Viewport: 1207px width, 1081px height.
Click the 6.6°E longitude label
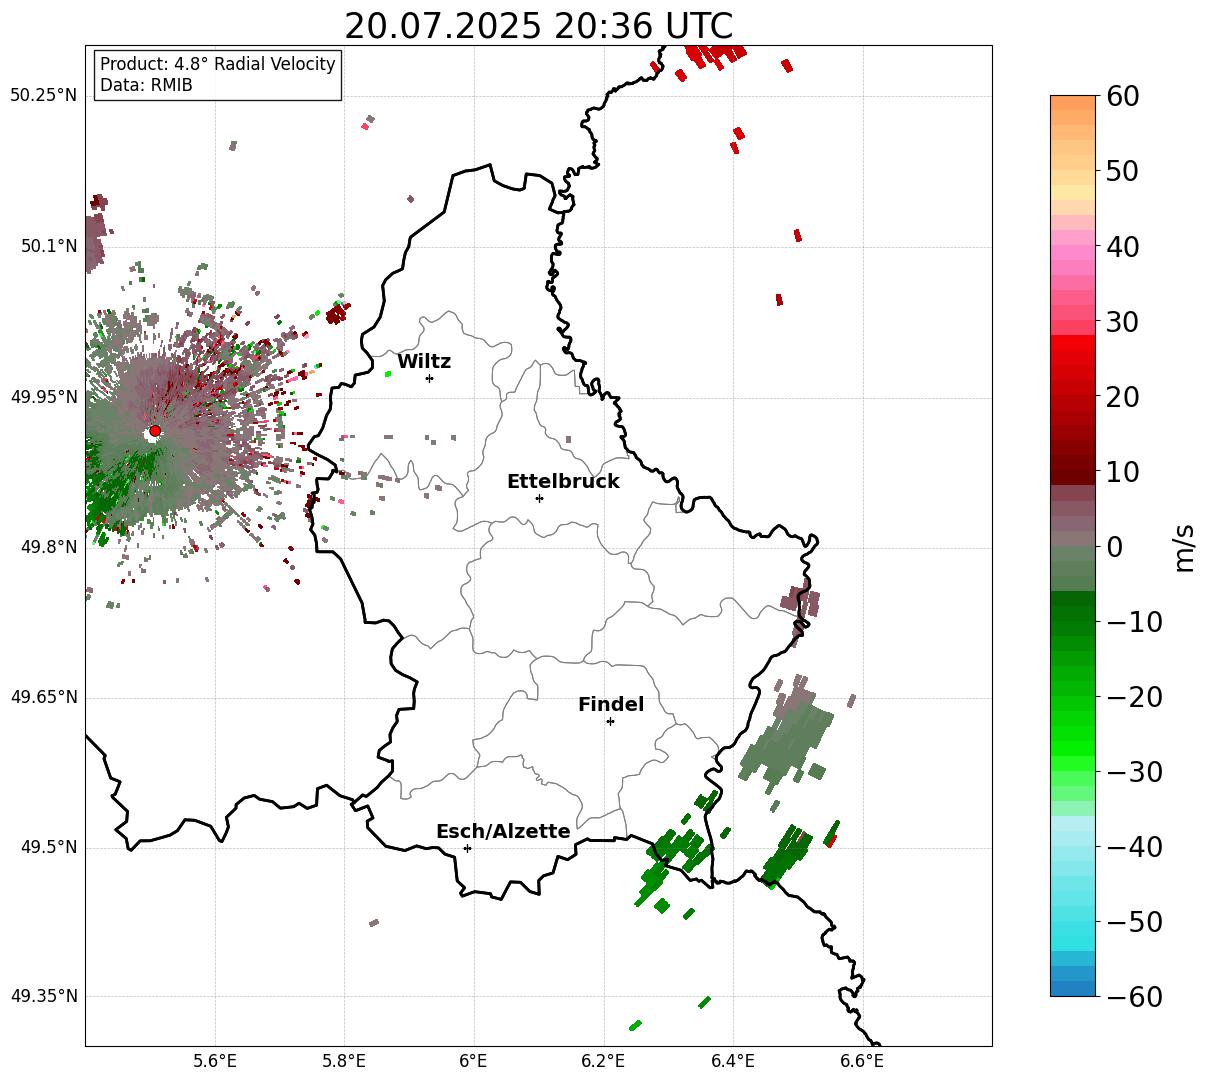click(862, 1061)
